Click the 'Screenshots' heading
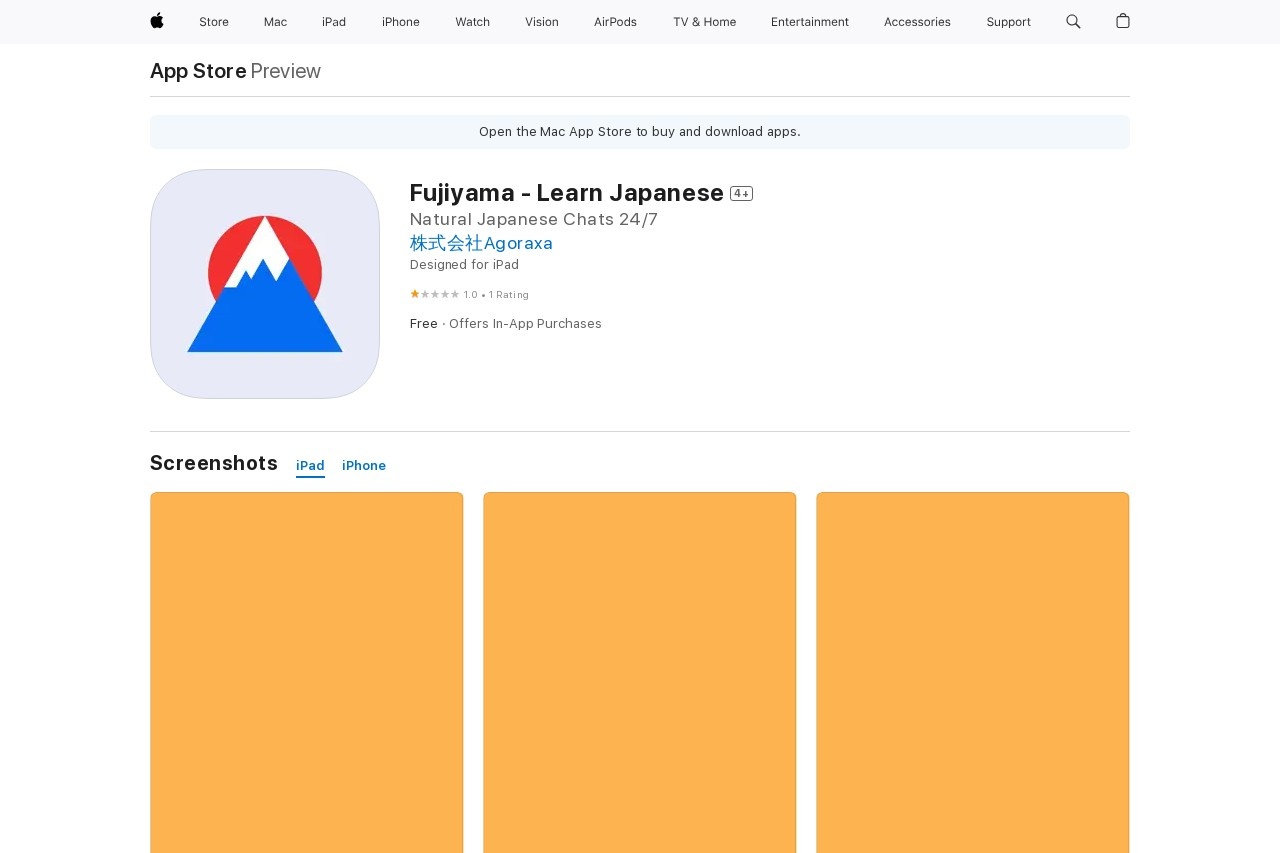This screenshot has width=1280, height=853. 214,463
